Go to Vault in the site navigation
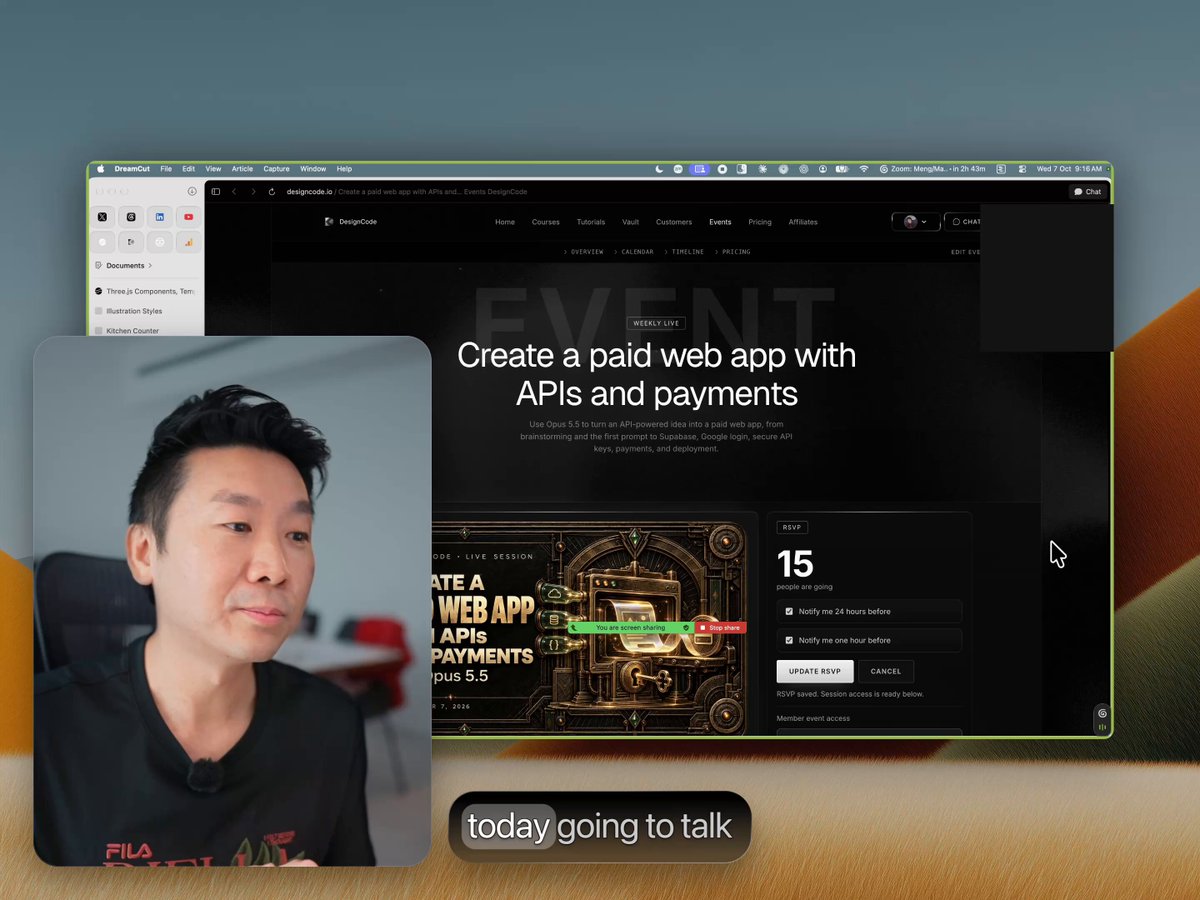Viewport: 1200px width, 900px height. 630,222
